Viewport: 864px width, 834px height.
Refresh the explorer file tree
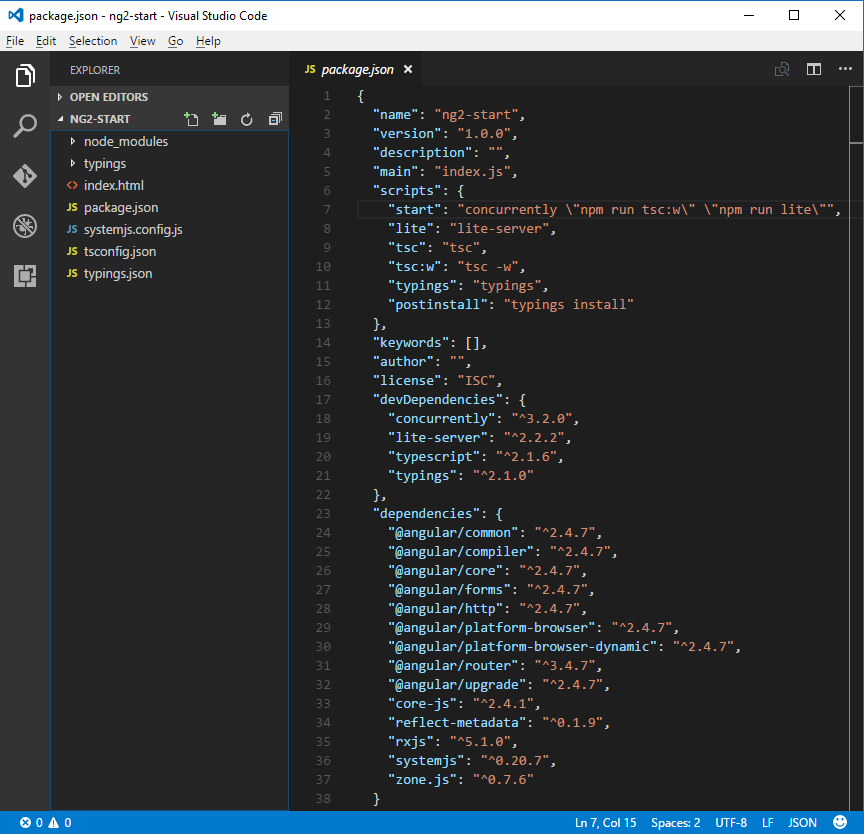[x=246, y=119]
